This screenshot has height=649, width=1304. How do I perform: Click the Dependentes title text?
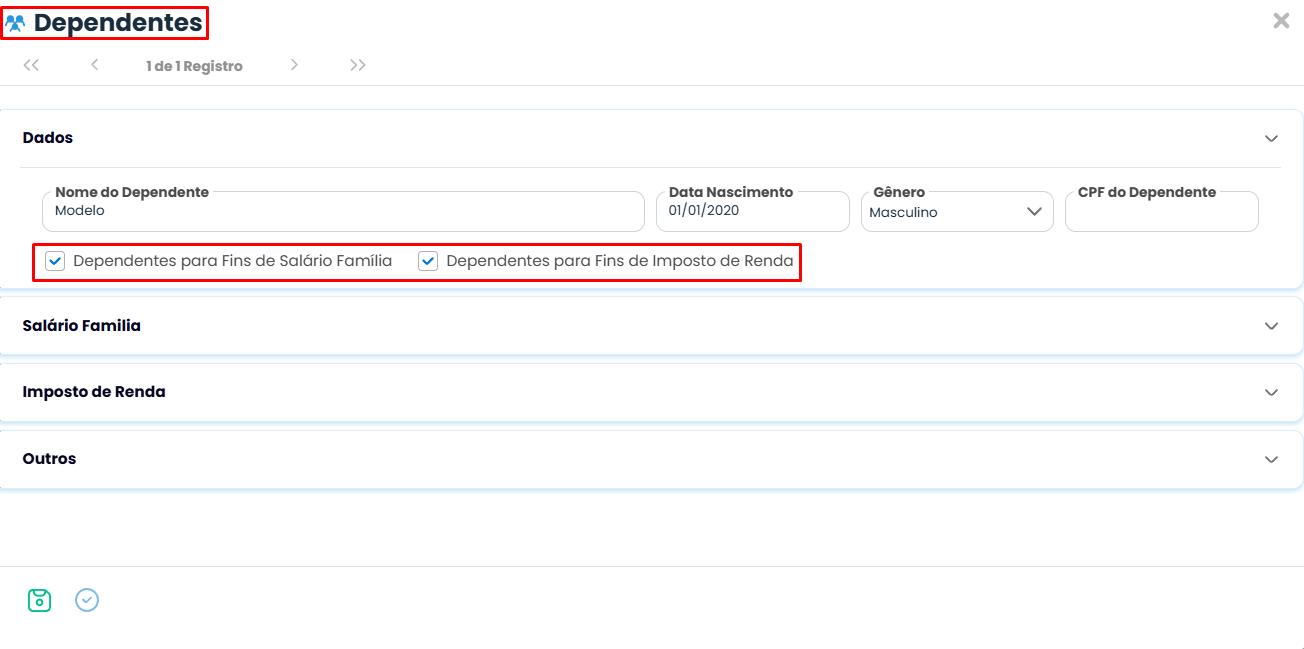click(x=118, y=22)
